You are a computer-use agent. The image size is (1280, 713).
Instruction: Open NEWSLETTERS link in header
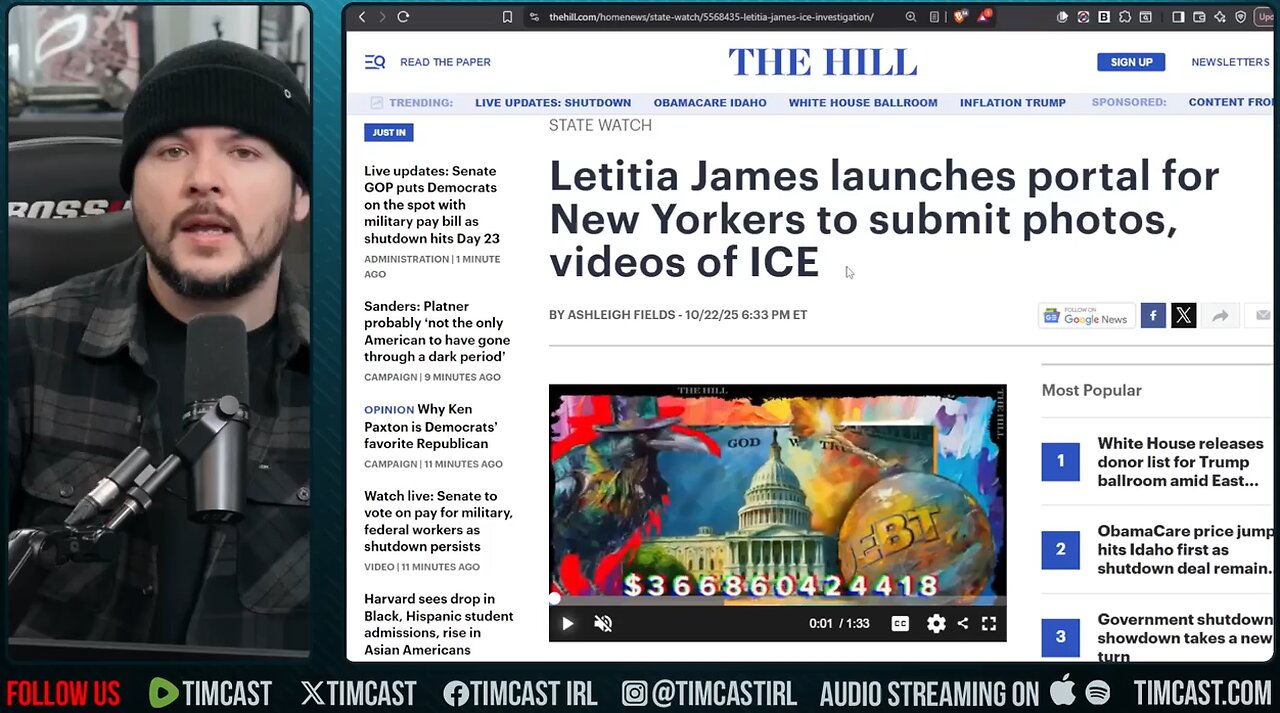point(1230,62)
